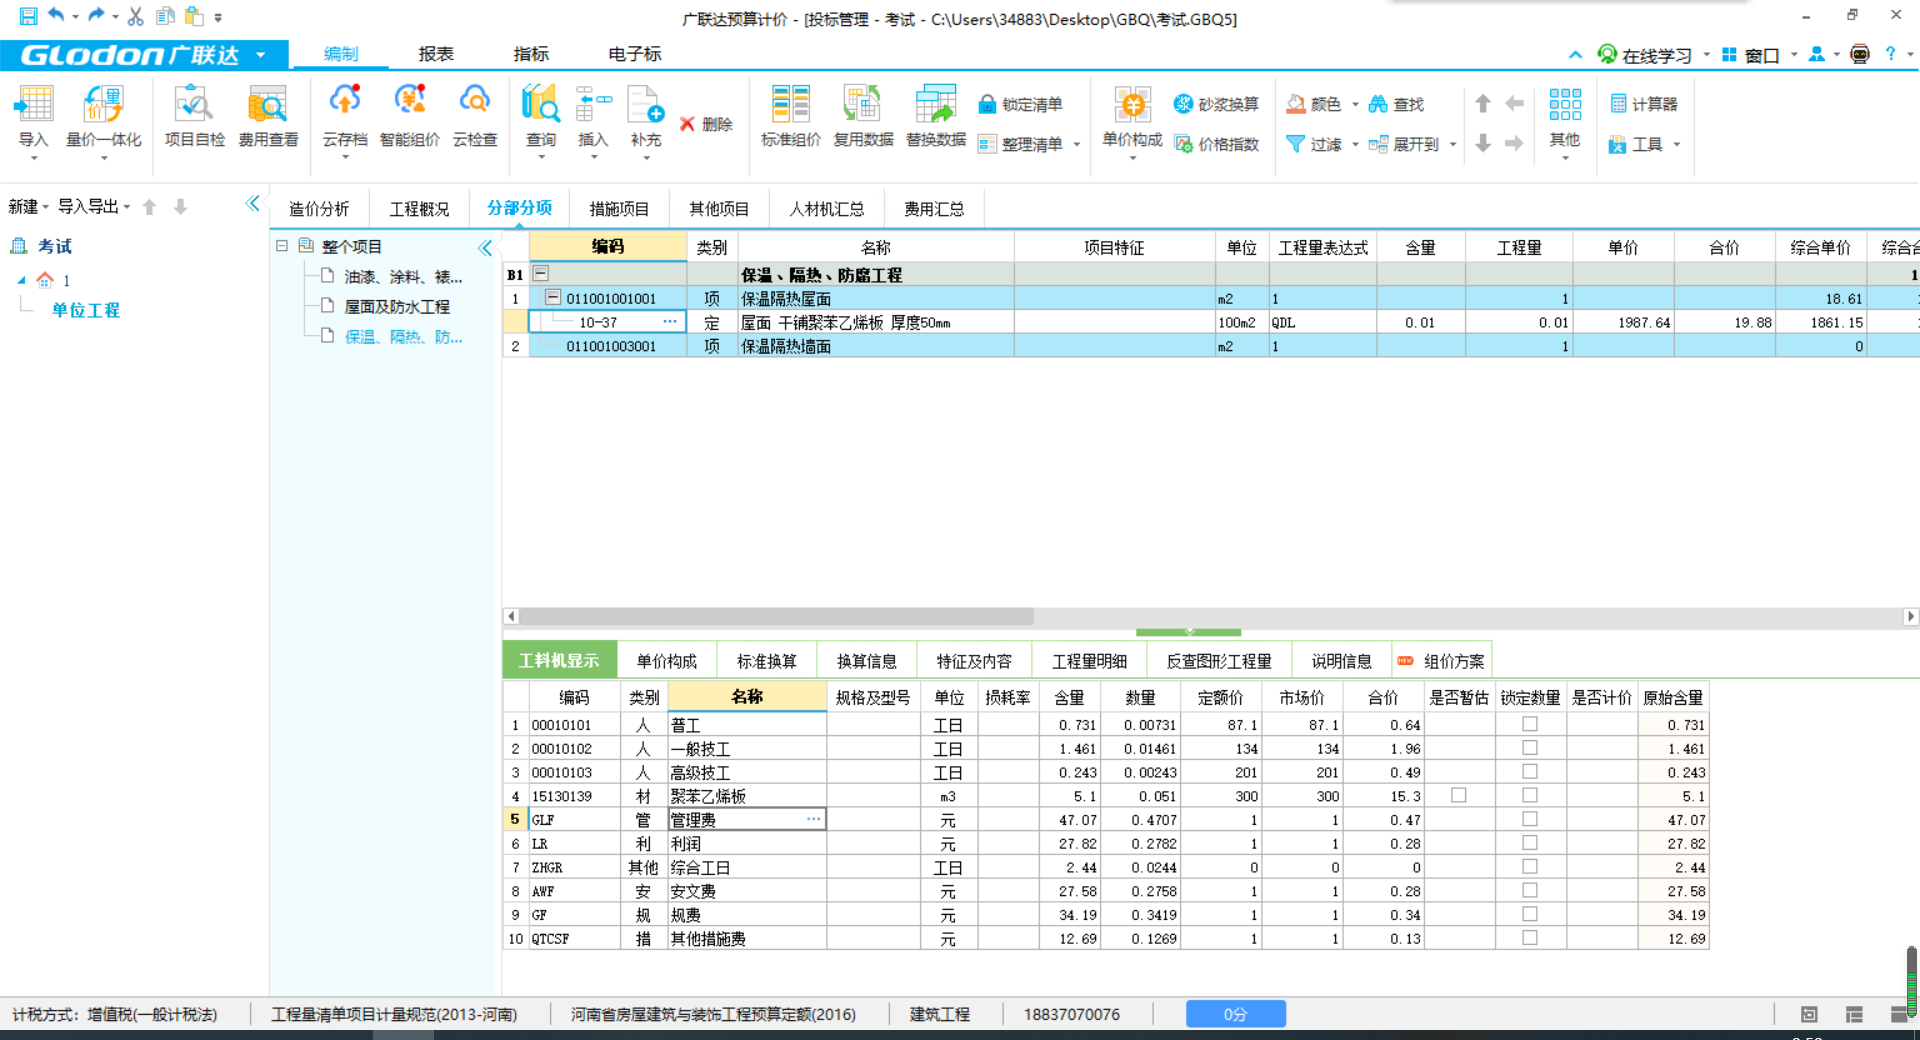Viewport: 1920px width, 1040px height.
Task: Delete the selected row with 删除
Action: click(x=707, y=124)
